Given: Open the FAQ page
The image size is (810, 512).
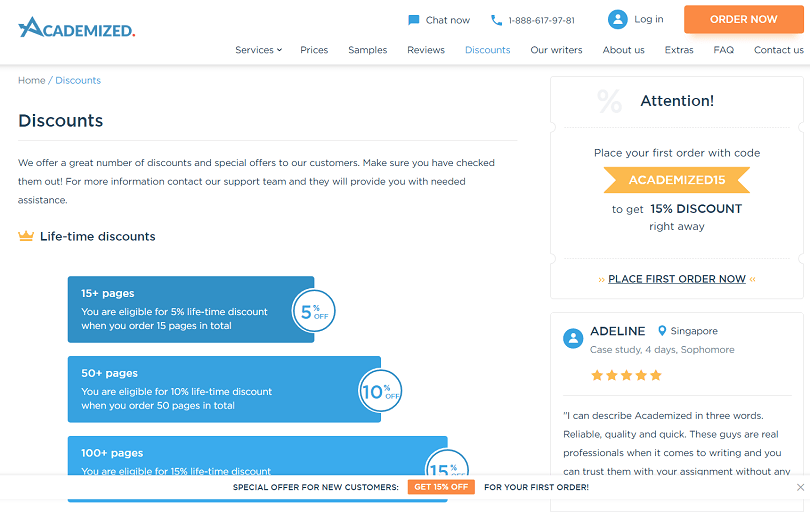Looking at the screenshot, I should coord(723,50).
